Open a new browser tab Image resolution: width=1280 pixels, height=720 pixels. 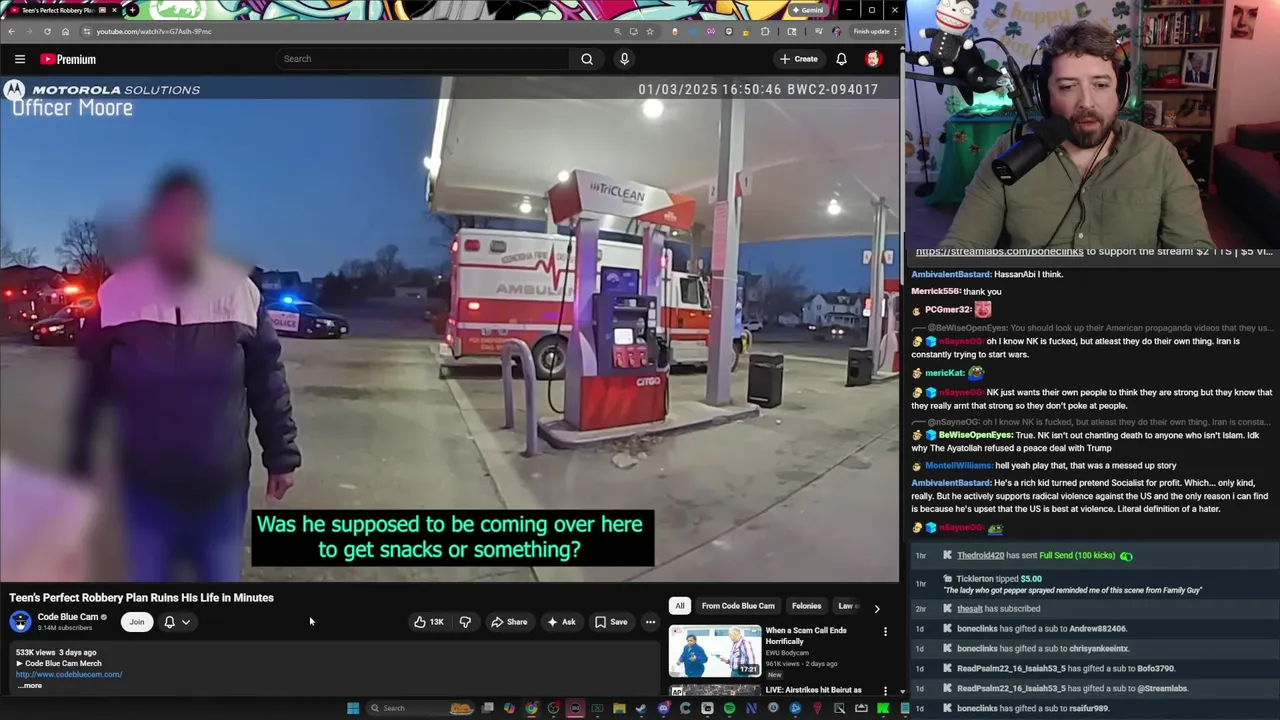(132, 10)
